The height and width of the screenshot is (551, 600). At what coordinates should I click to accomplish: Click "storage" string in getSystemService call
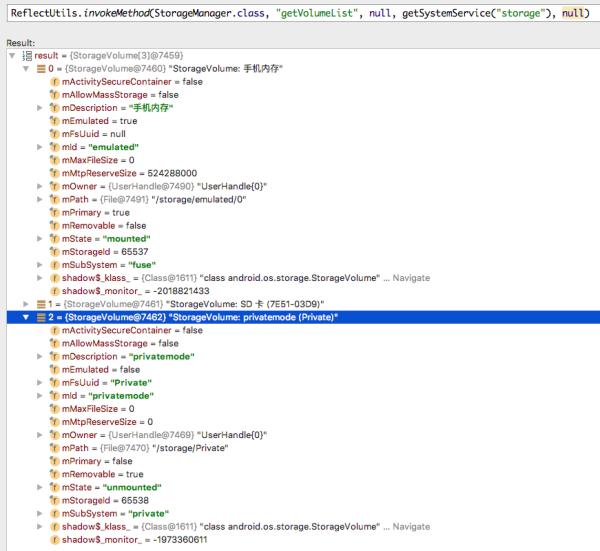[x=520, y=13]
